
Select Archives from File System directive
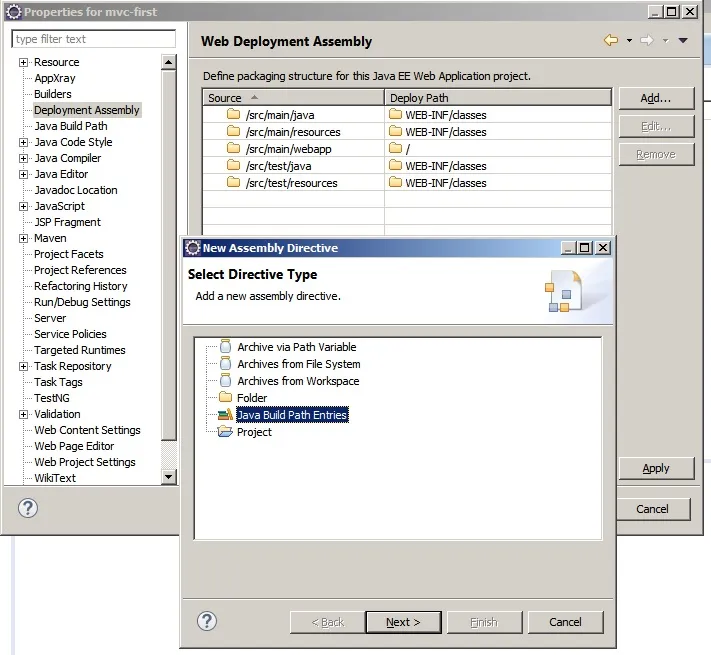tap(299, 364)
